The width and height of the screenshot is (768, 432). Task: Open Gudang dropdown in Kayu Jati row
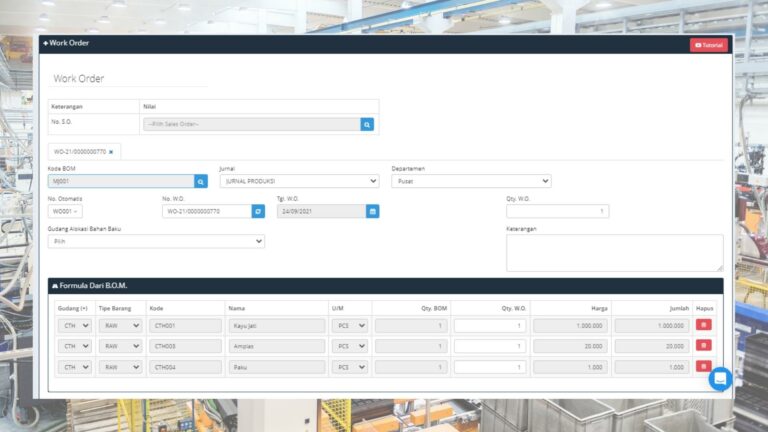tap(74, 326)
